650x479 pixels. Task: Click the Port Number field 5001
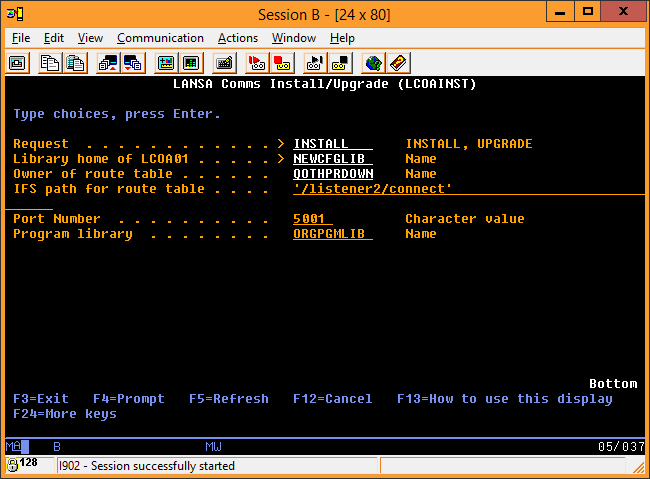click(313, 219)
